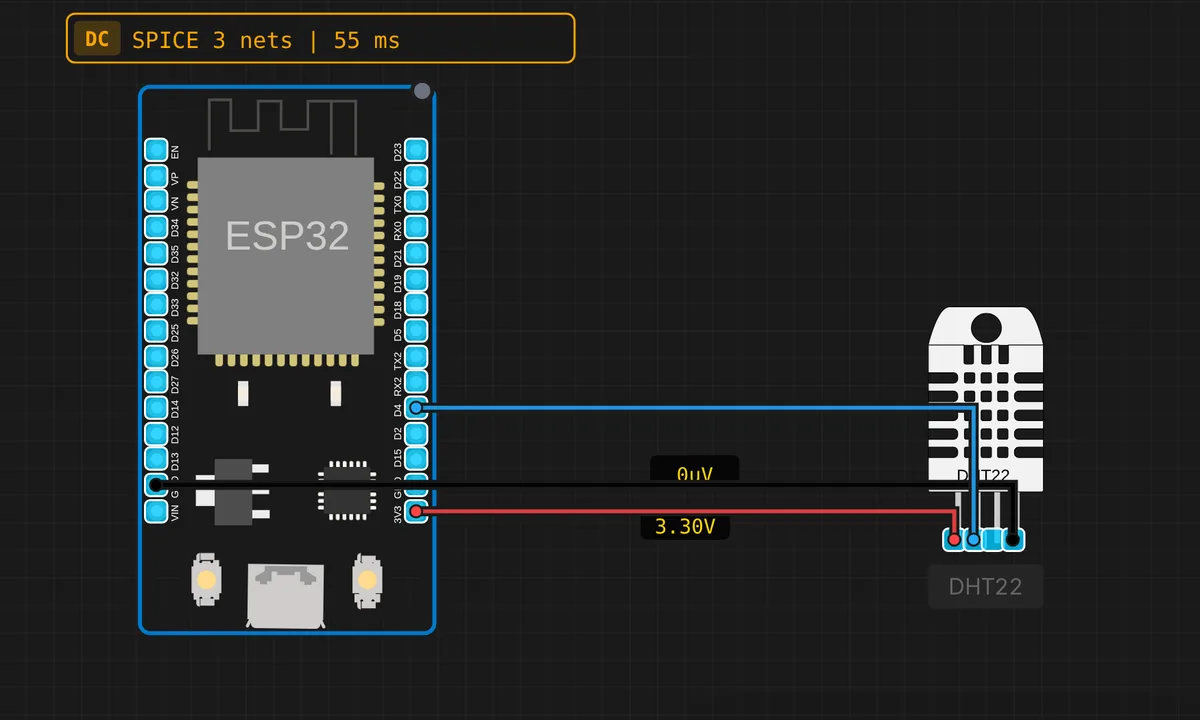This screenshot has width=1200, height=720.
Task: Click the DHT22 data pin with blue wire
Action: click(973, 539)
